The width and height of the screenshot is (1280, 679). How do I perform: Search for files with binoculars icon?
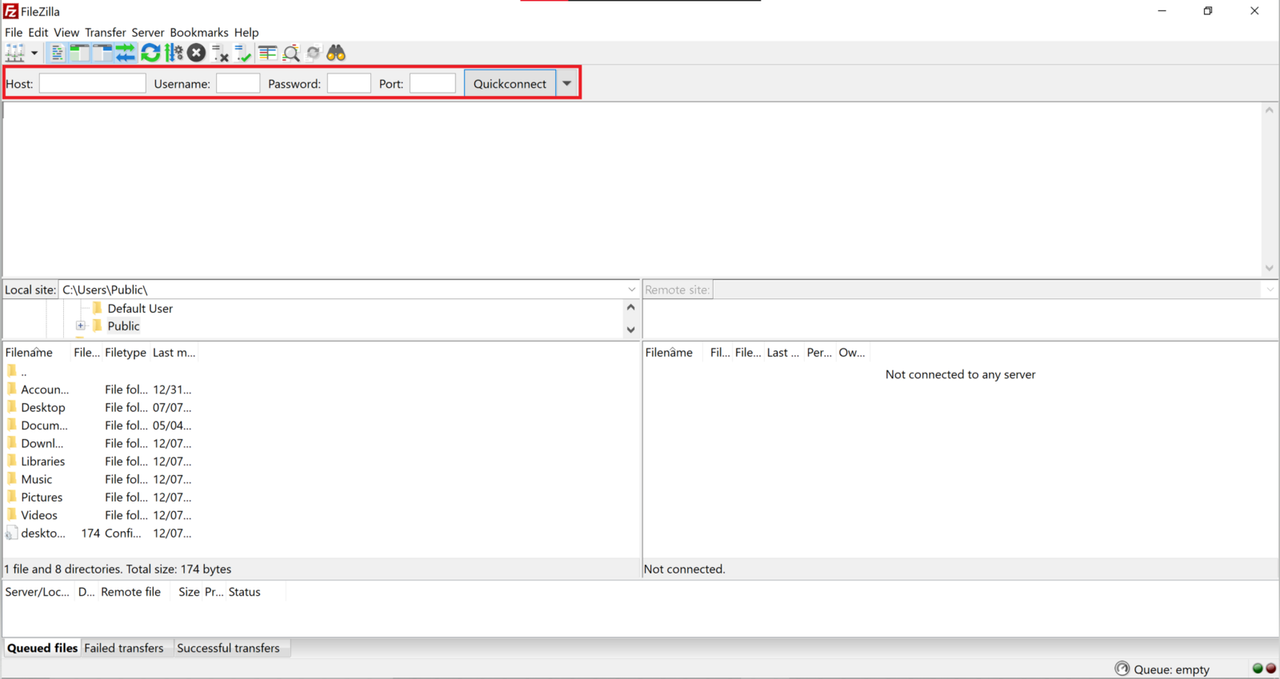pos(336,53)
